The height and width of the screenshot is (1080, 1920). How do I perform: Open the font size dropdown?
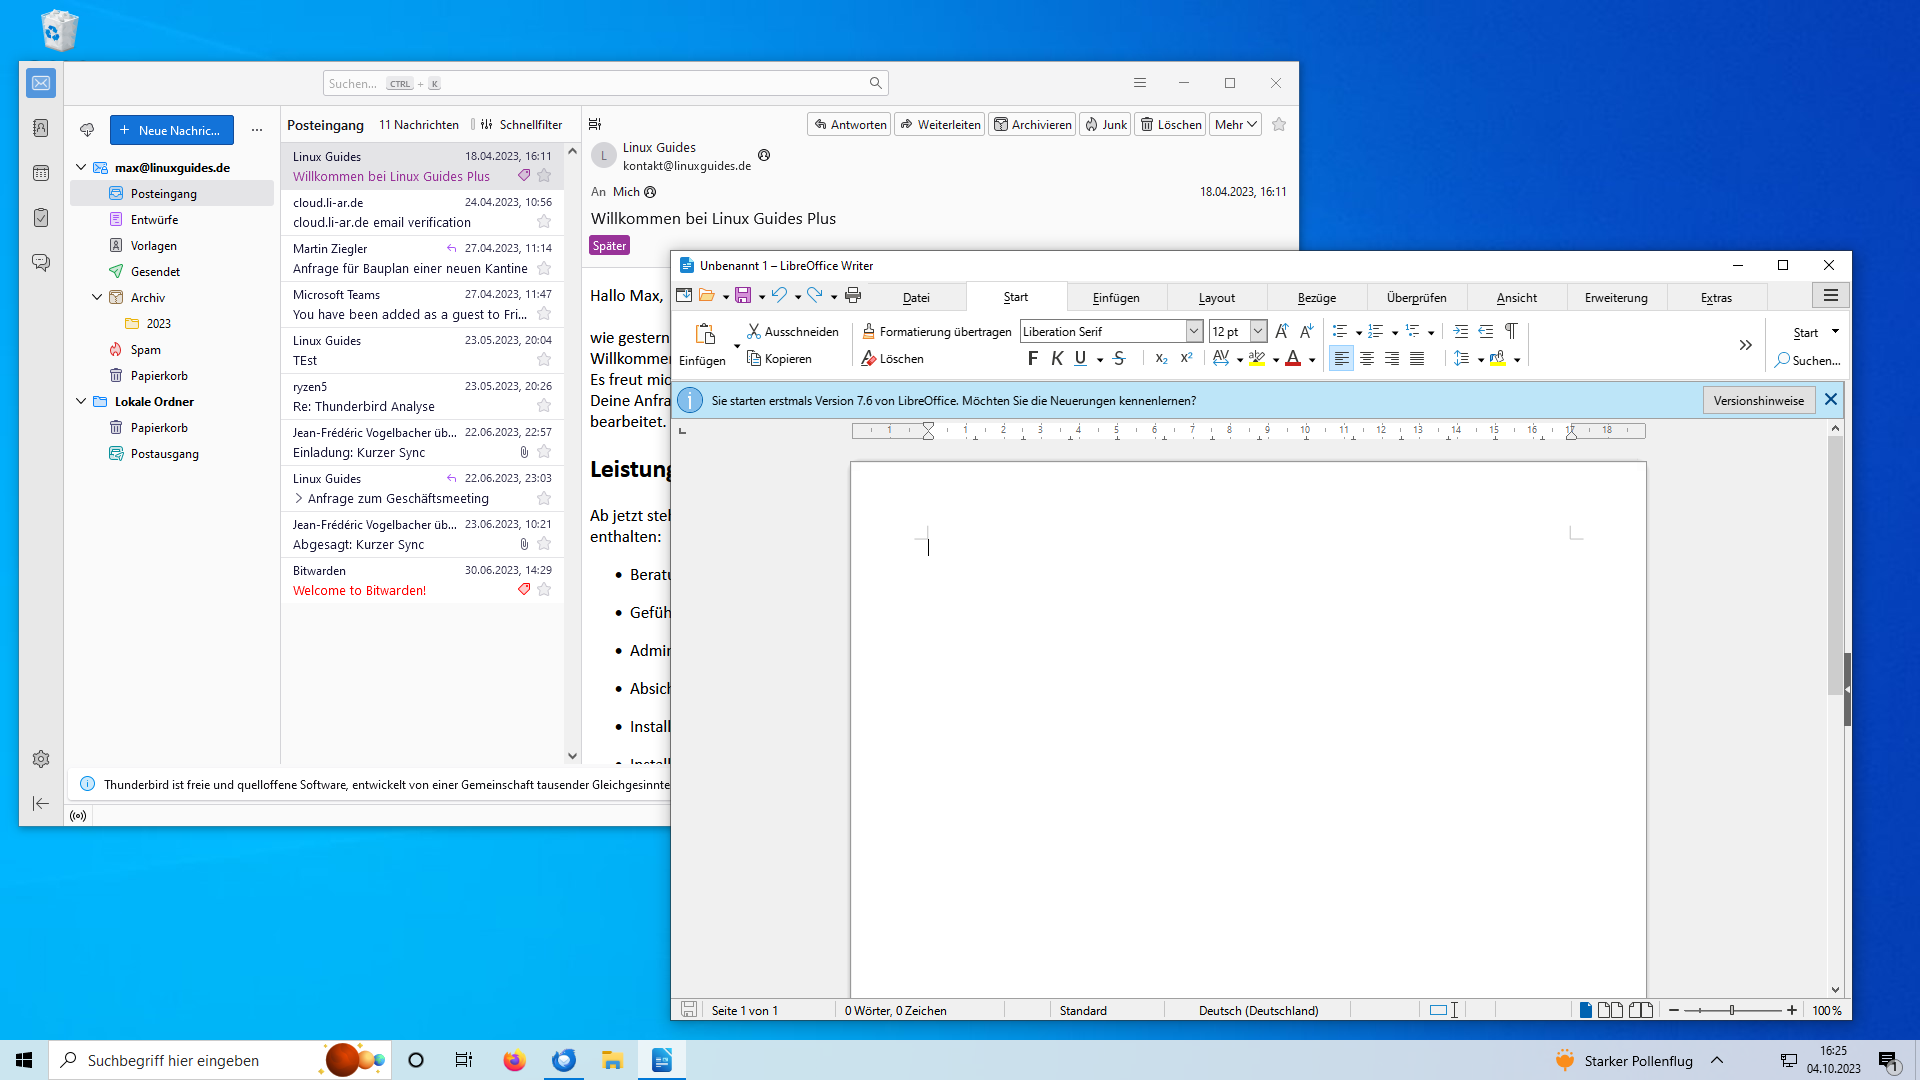coord(1258,331)
